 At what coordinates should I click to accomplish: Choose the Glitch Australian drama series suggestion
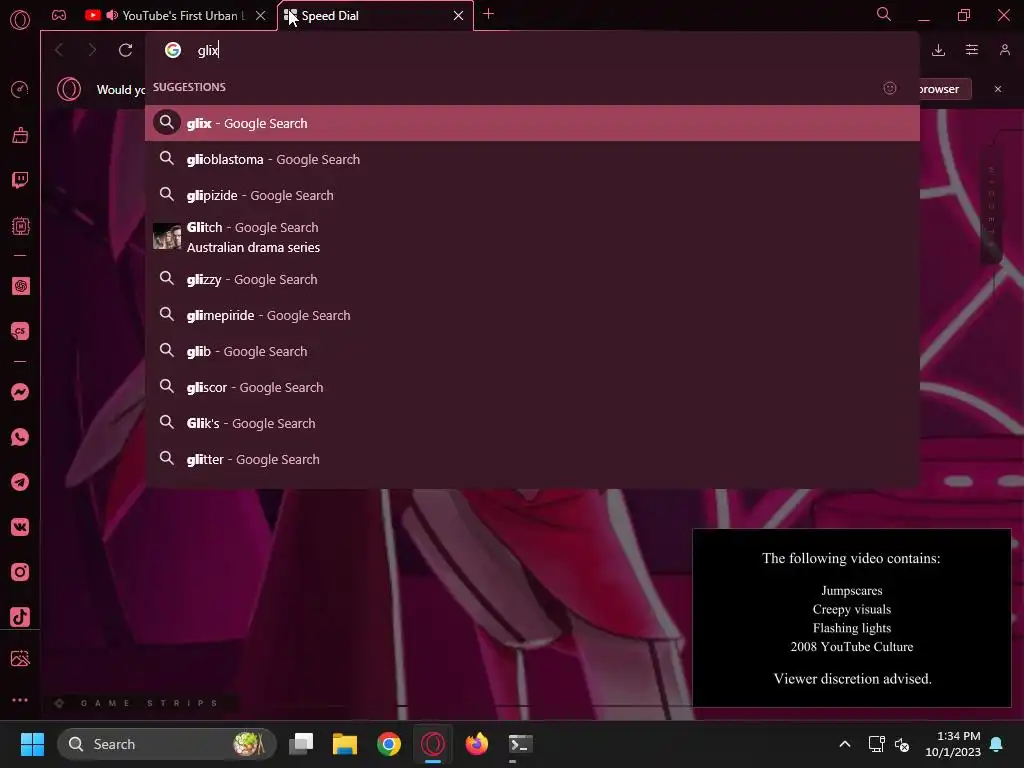pyautogui.click(x=532, y=236)
